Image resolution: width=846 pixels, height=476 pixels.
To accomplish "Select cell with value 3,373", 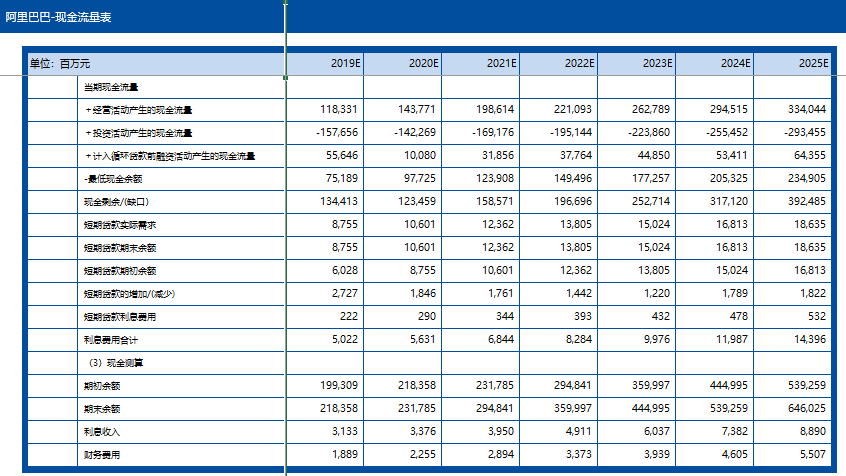I will click(x=558, y=455).
